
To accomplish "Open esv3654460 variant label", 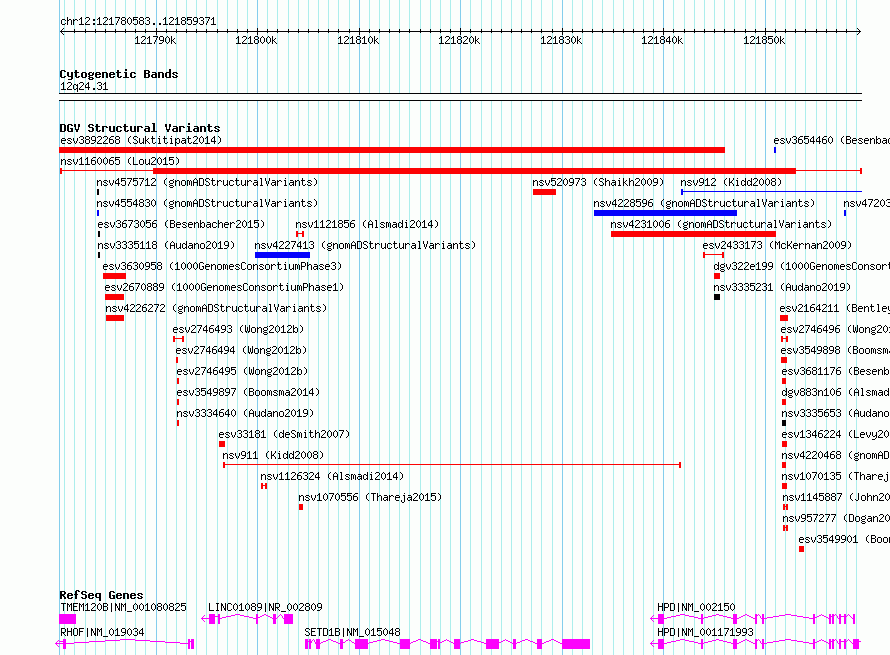I will 832,140.
